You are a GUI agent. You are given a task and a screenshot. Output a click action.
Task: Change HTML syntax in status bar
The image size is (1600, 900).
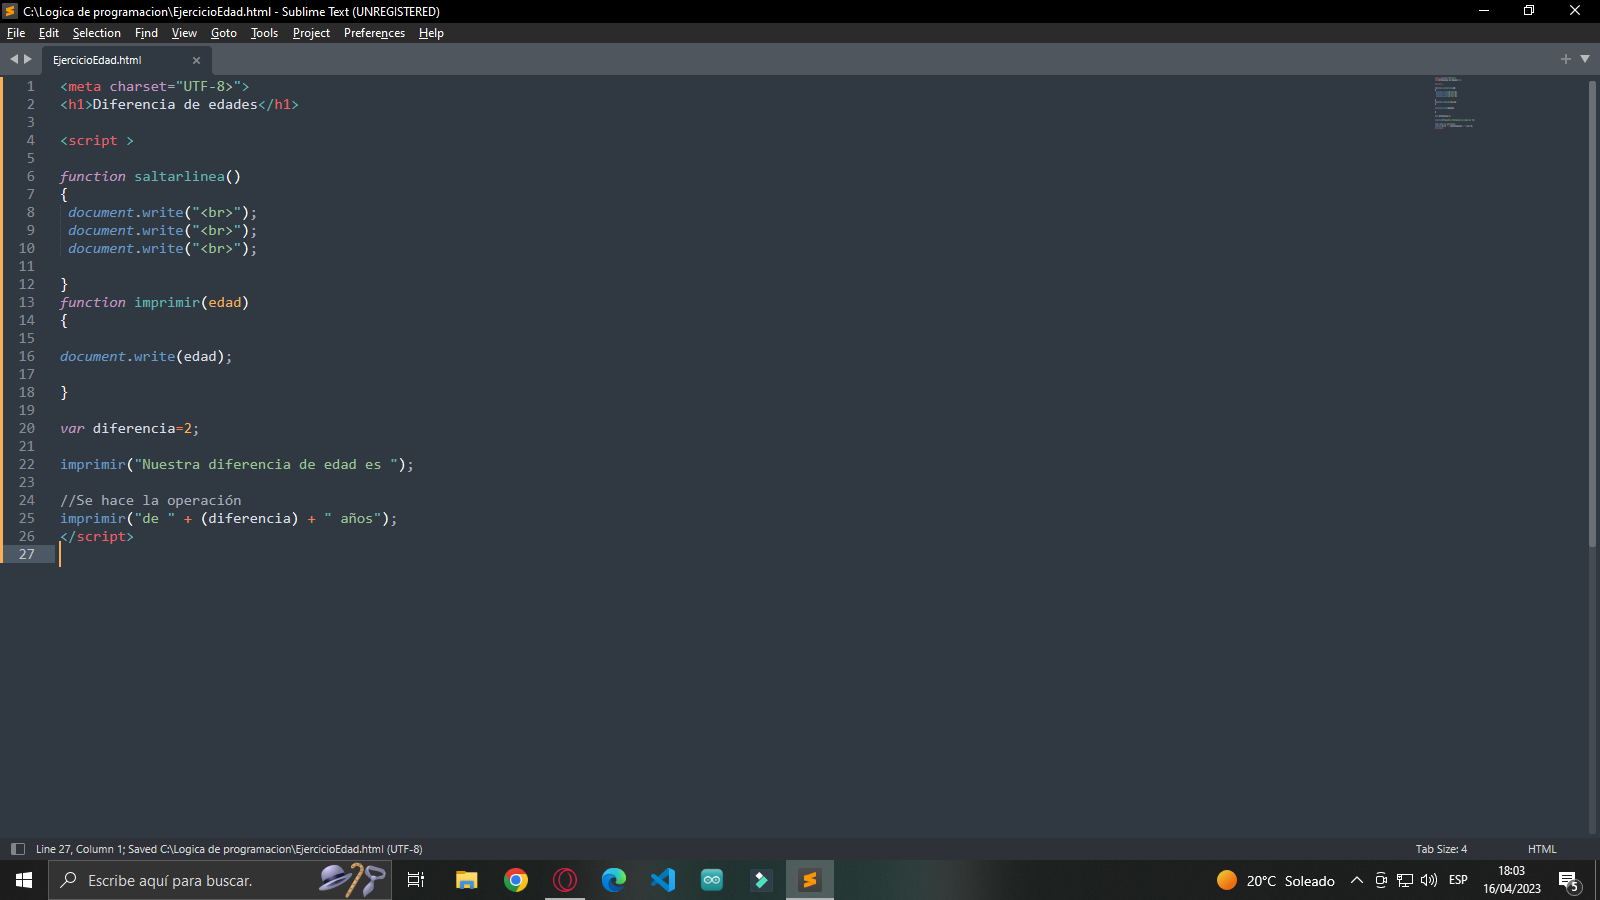click(x=1542, y=849)
